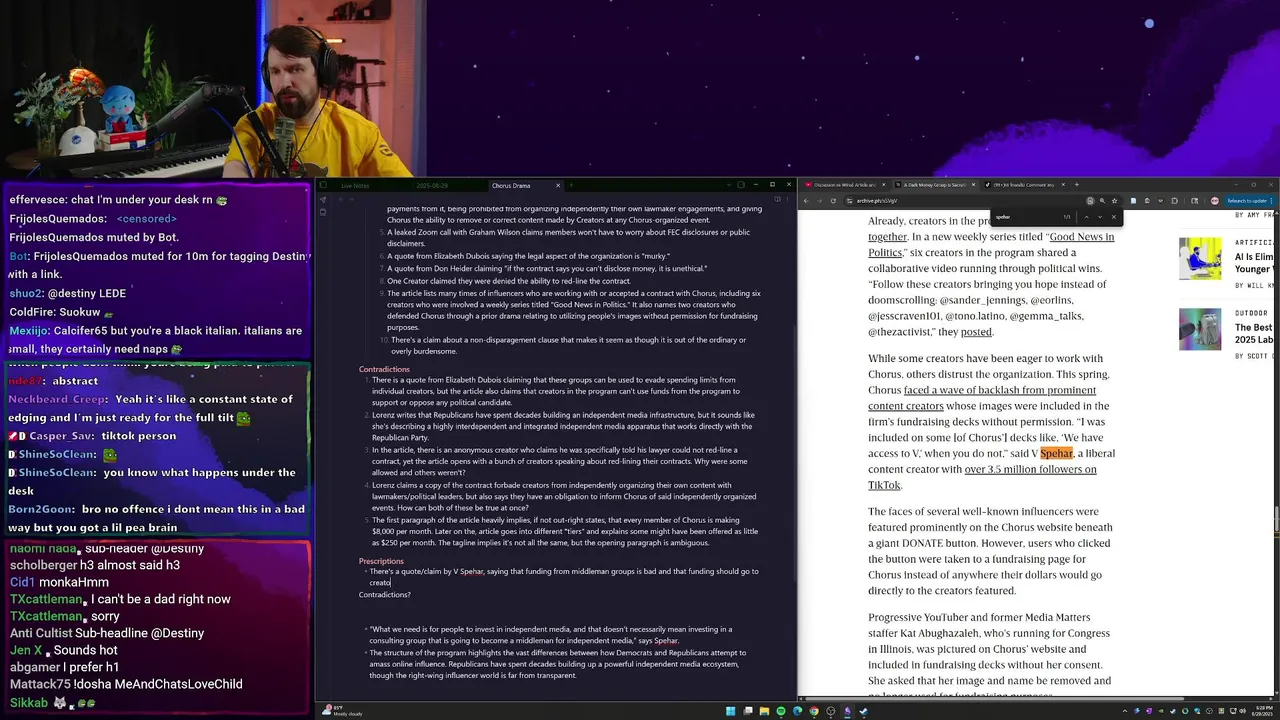This screenshot has width=1280, height=720.
Task: Open the 2025-08-29 note tab
Action: point(432,185)
